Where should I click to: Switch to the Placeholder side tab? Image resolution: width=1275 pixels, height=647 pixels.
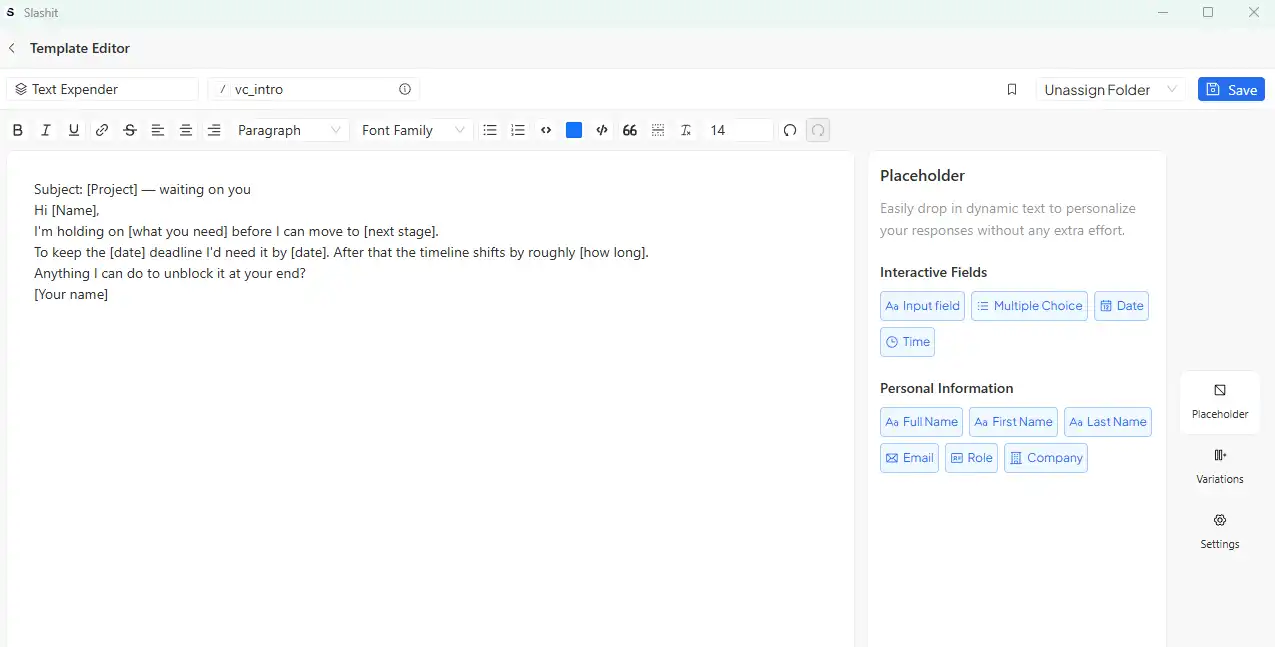[x=1220, y=402]
